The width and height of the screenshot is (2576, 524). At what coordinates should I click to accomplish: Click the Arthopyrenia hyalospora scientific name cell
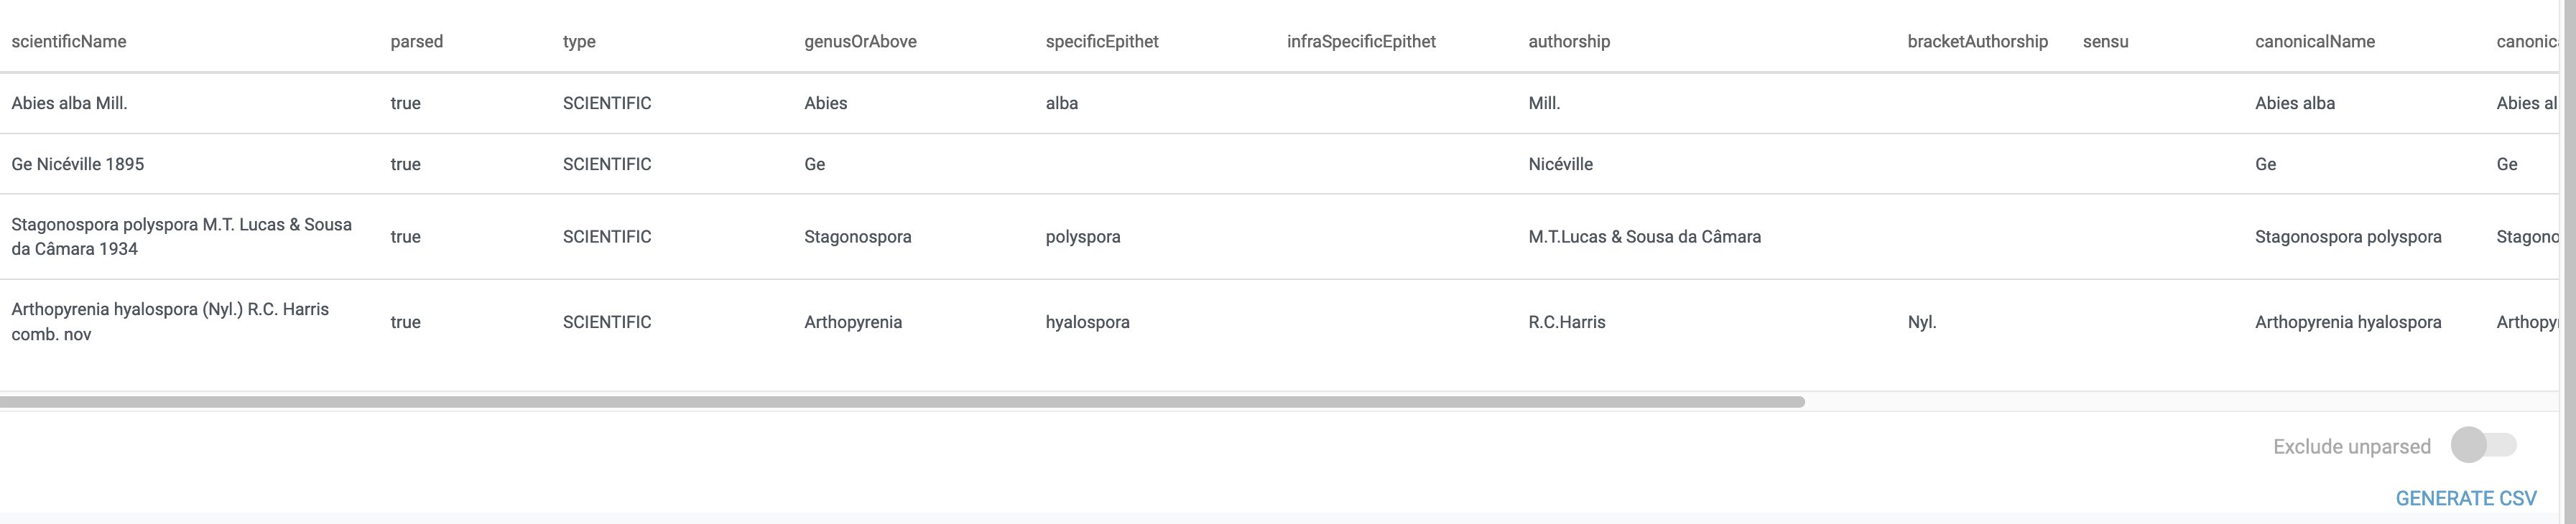click(170, 321)
